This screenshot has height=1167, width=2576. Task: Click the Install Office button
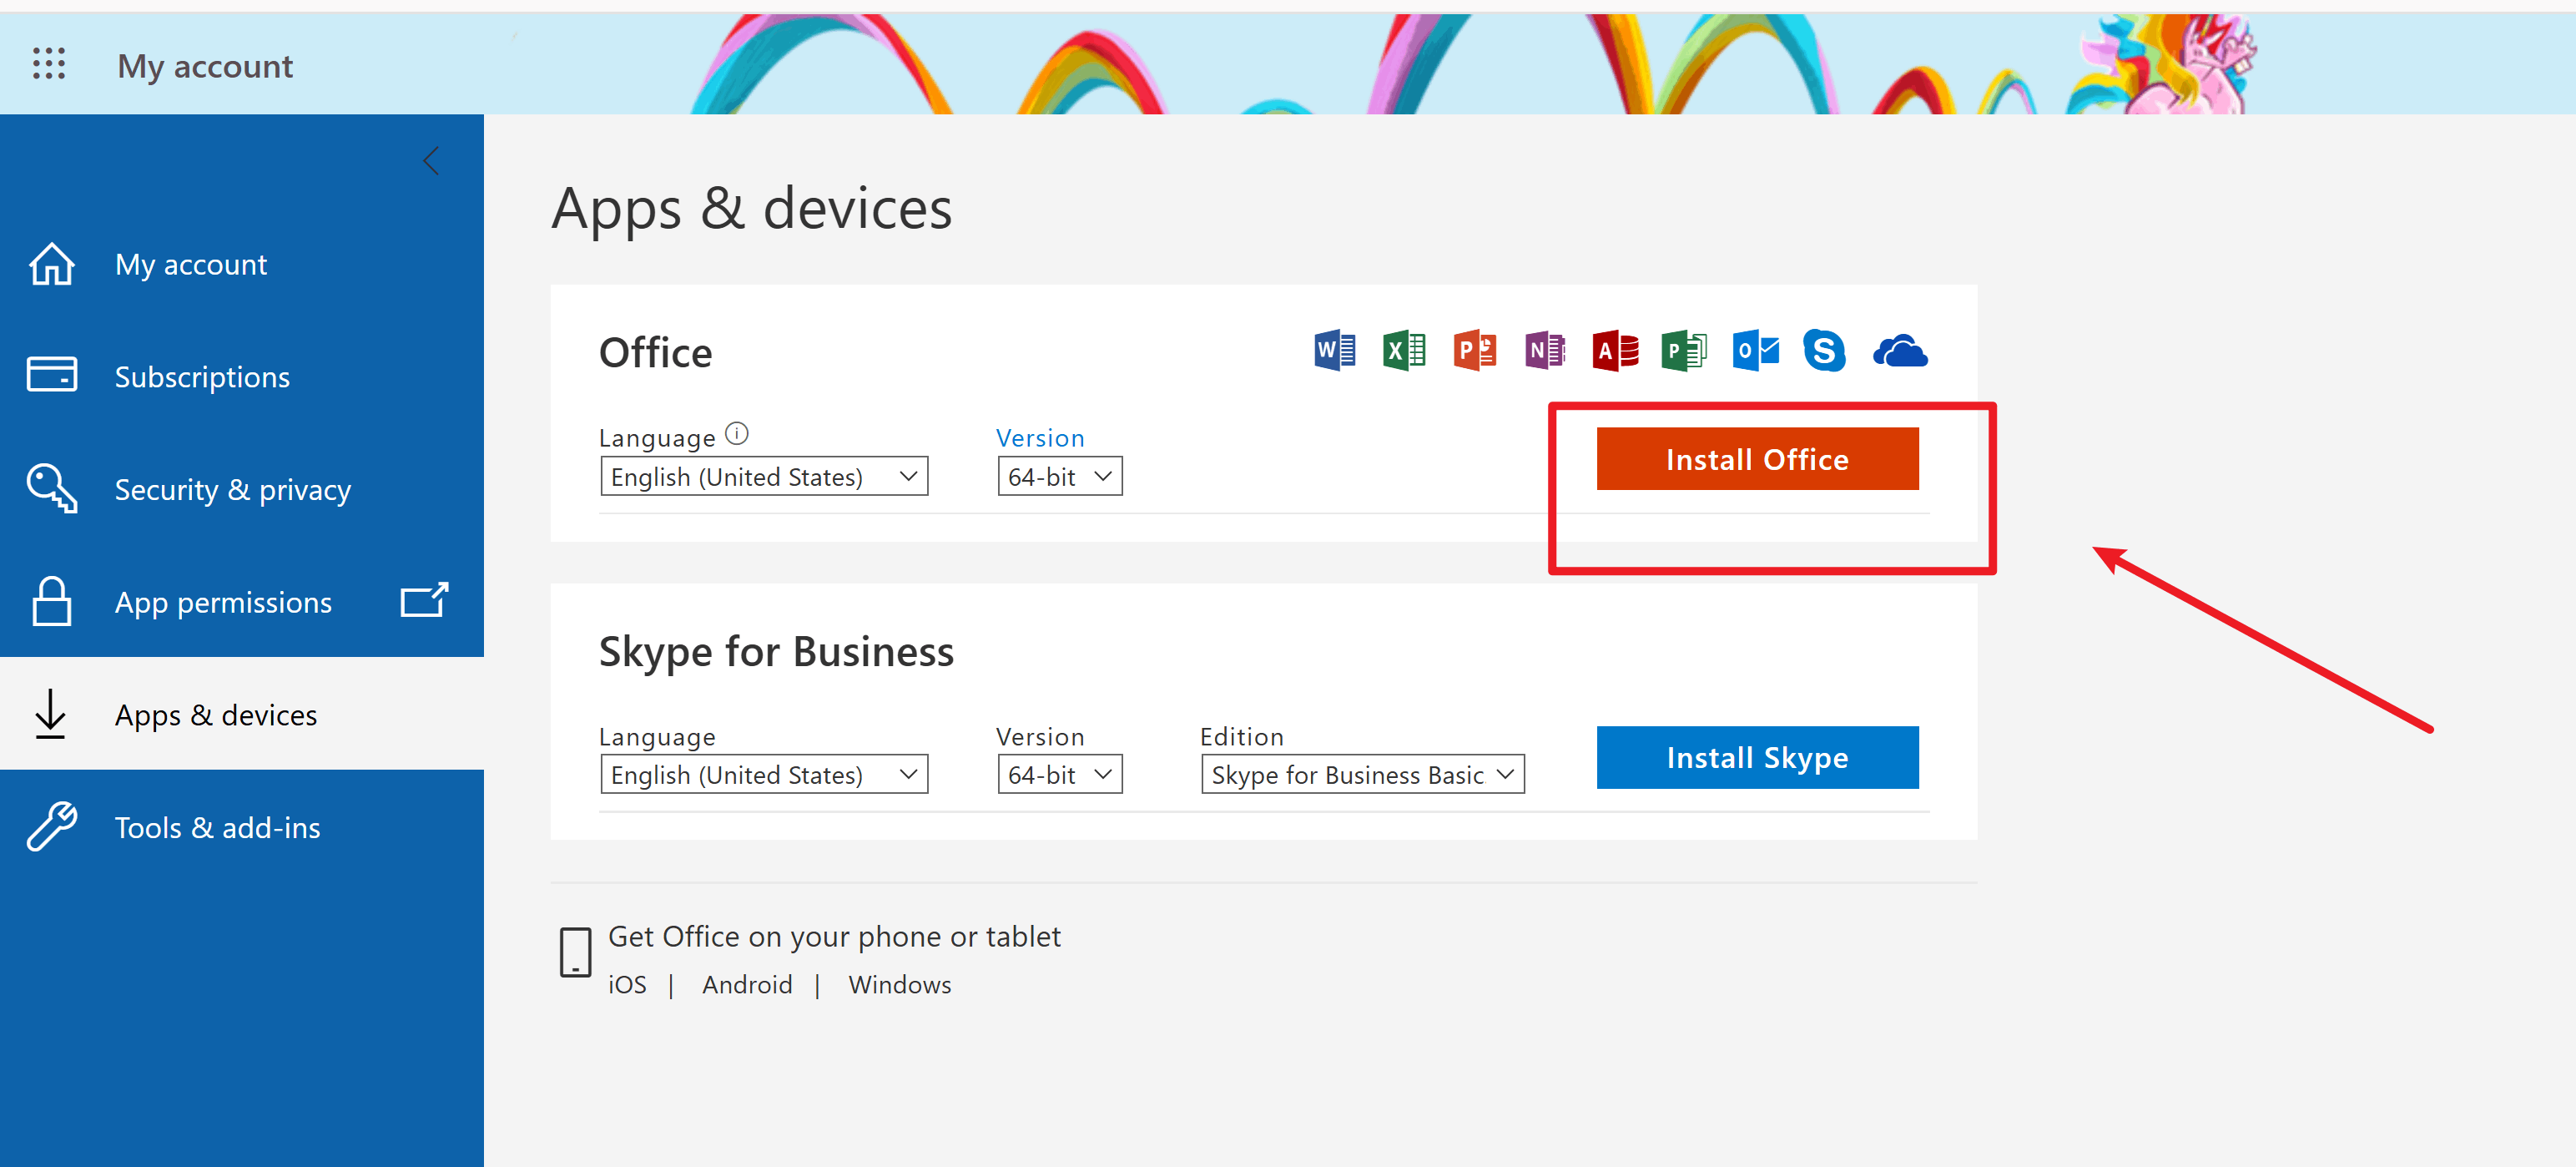click(1757, 459)
